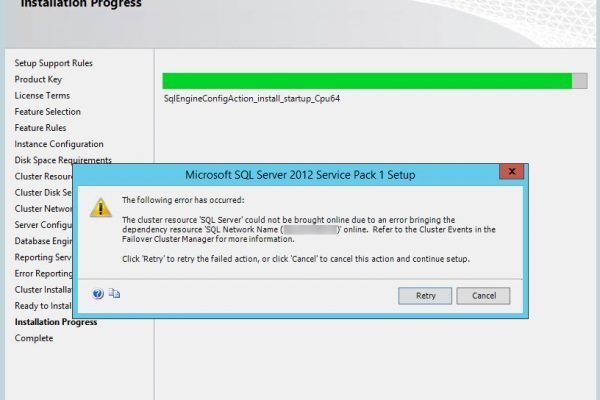Select Feature Rules in step list
The image size is (600, 400).
(40, 128)
